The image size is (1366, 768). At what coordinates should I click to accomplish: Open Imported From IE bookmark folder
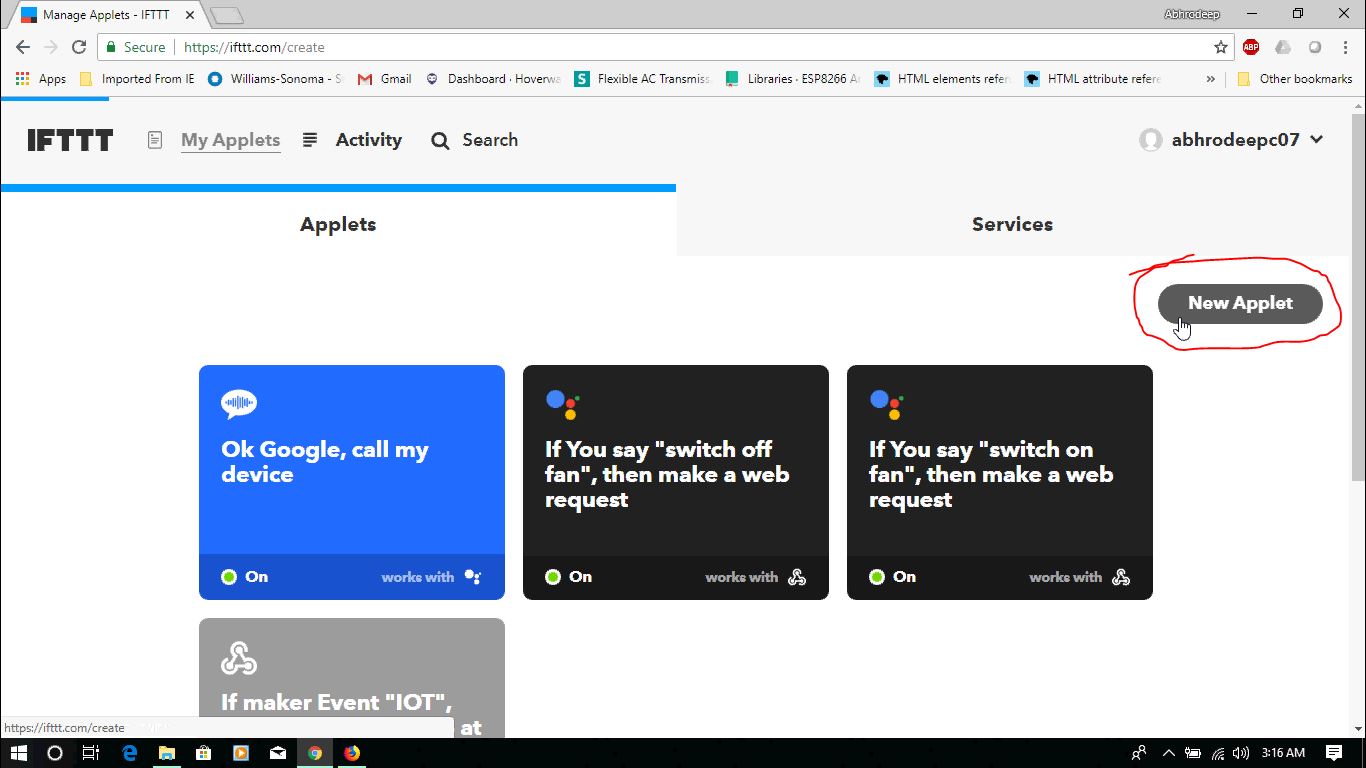[x=137, y=79]
